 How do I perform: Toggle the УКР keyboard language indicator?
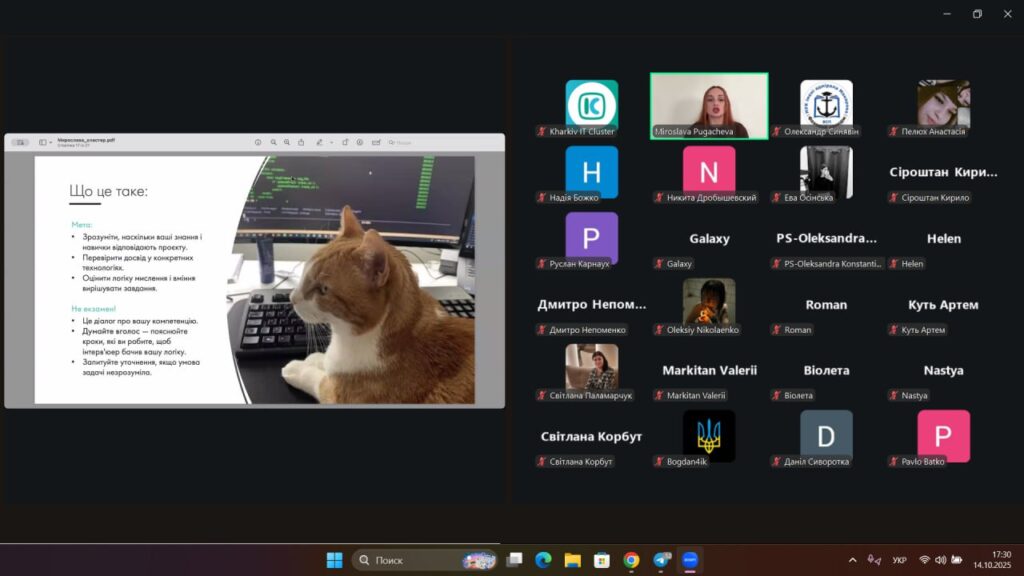(x=899, y=560)
